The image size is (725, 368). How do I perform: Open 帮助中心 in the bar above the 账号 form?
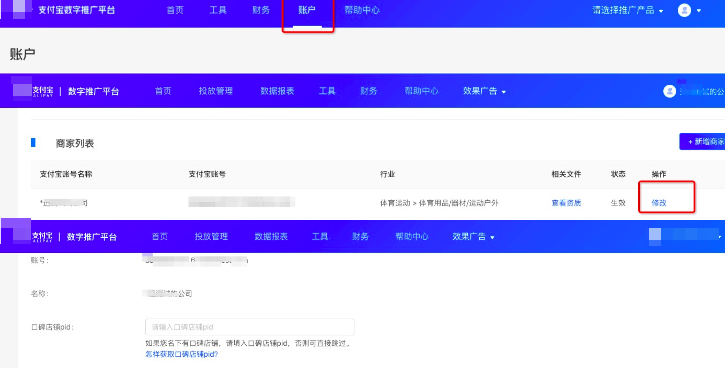coord(412,237)
